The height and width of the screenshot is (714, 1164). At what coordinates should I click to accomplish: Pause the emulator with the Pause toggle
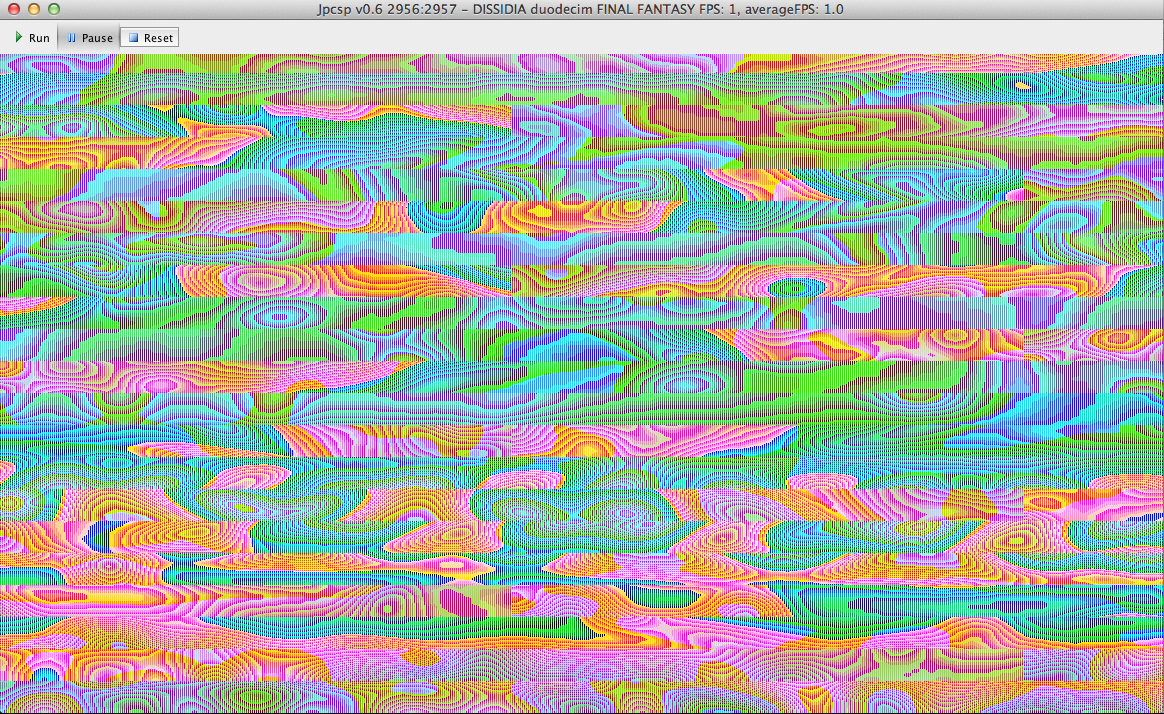[89, 38]
